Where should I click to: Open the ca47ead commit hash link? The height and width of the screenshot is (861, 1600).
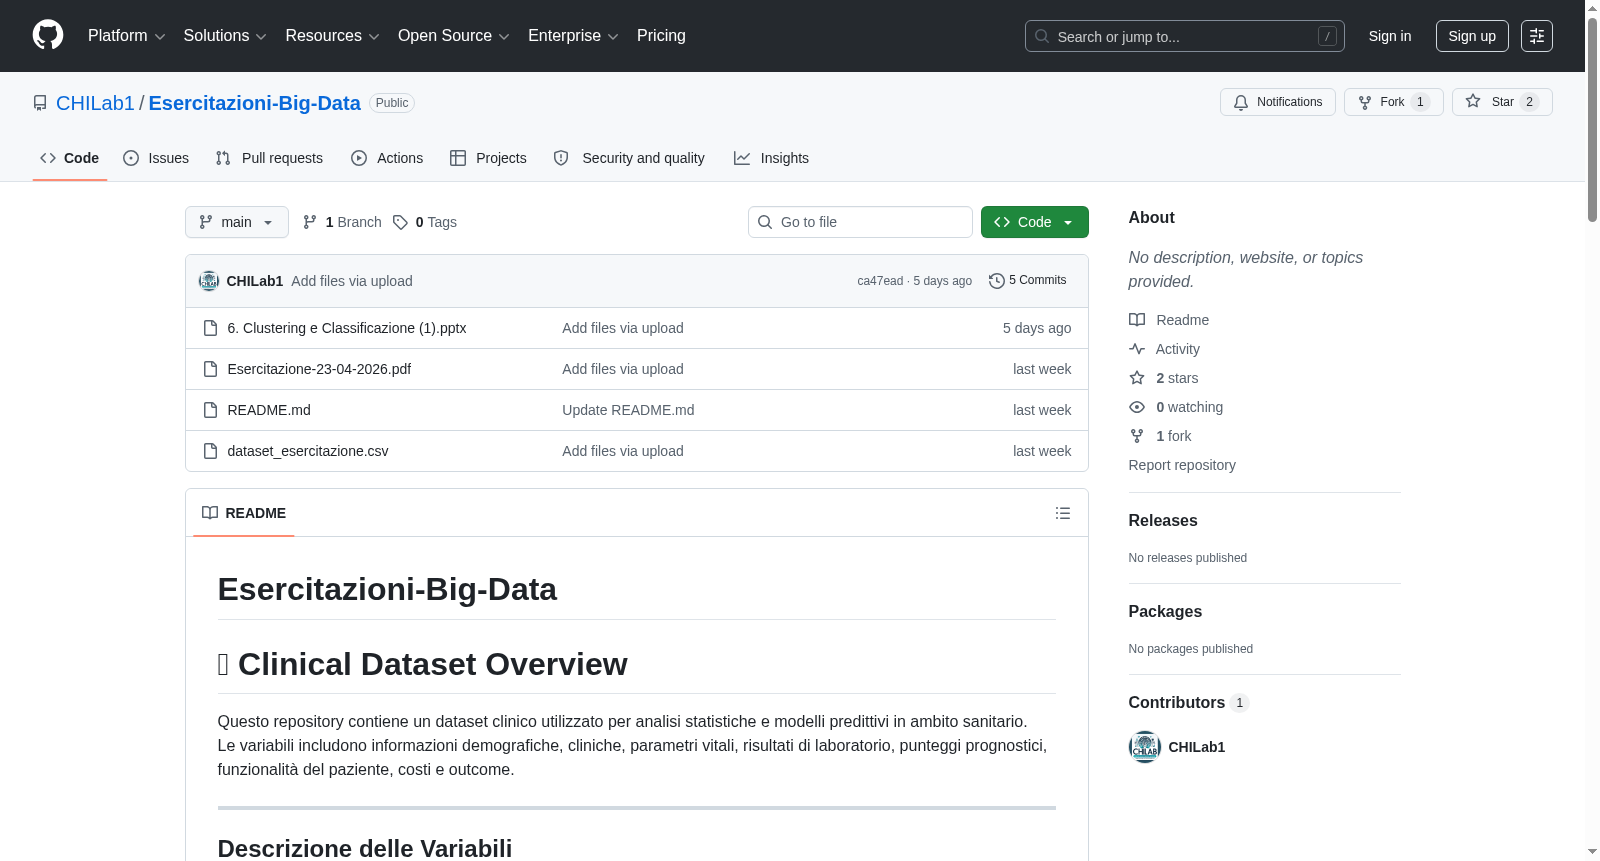[x=880, y=281]
